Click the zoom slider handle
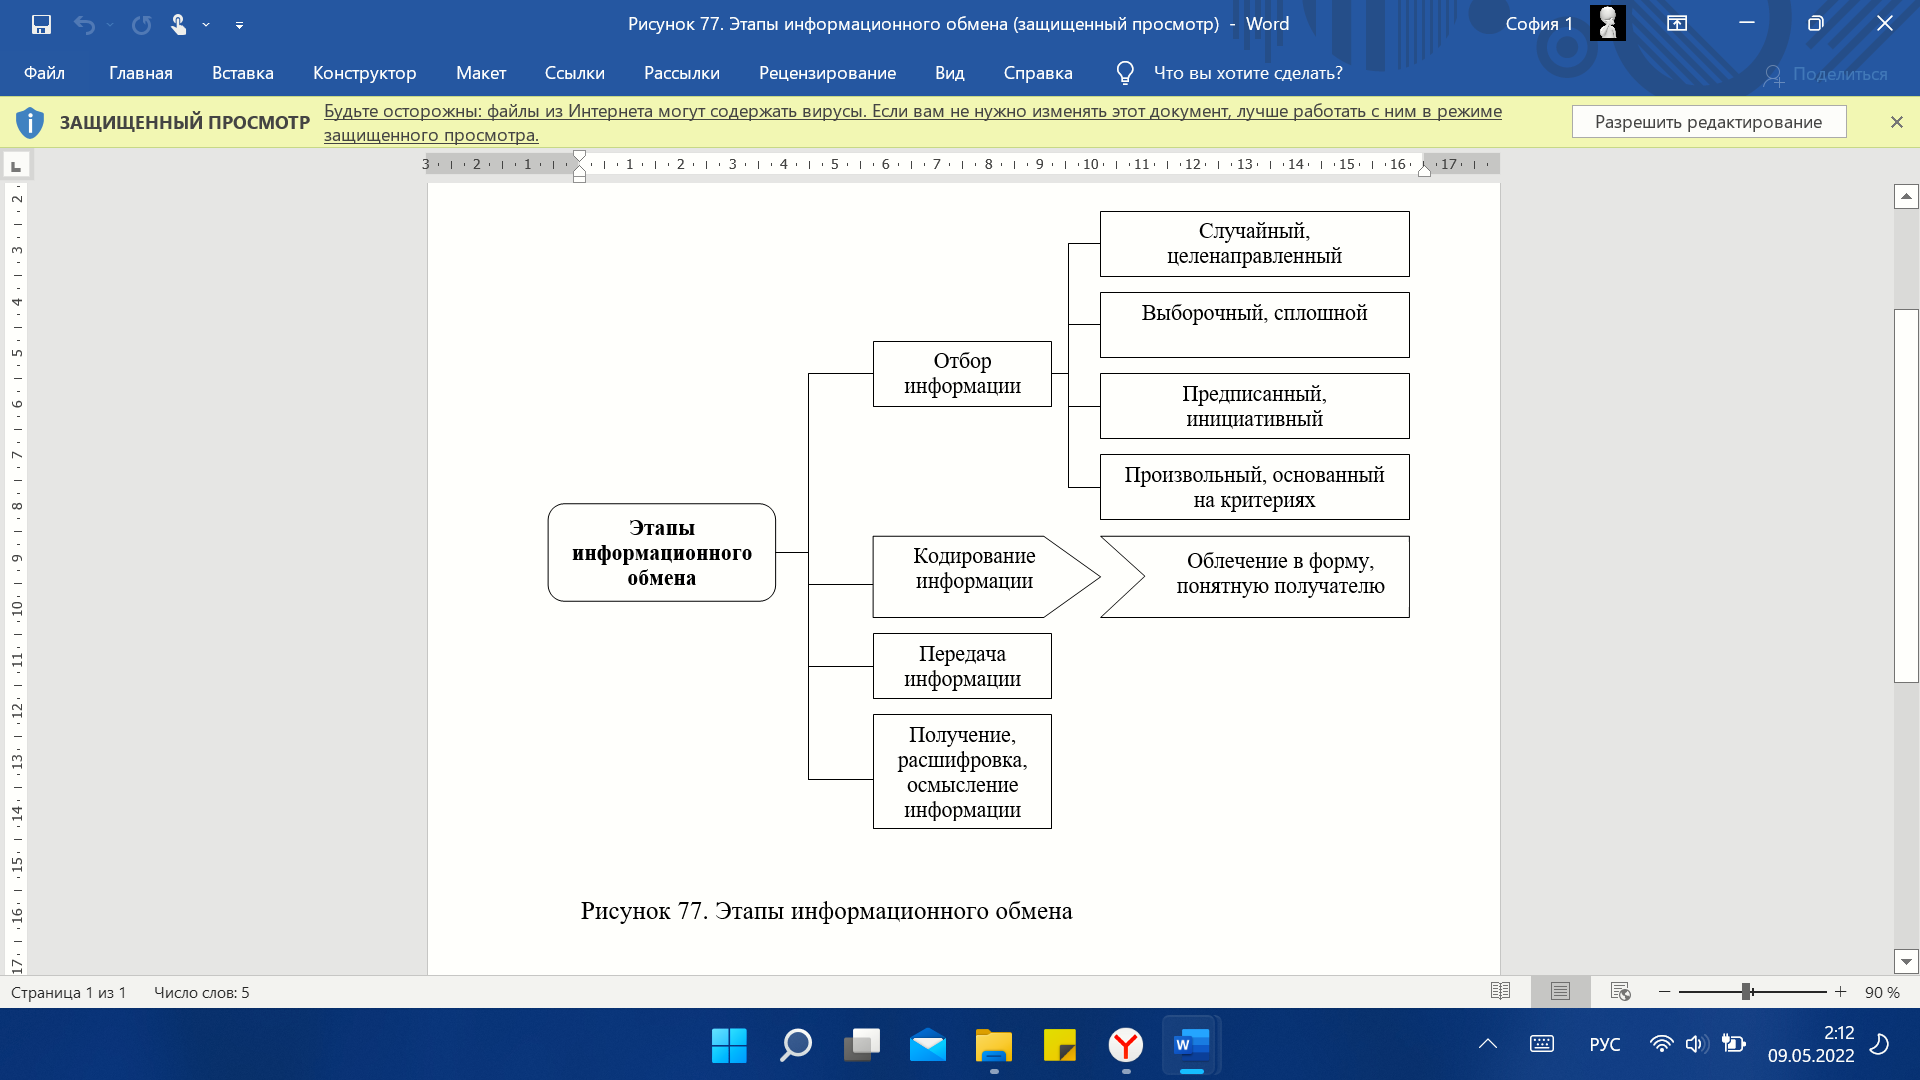 point(1746,991)
